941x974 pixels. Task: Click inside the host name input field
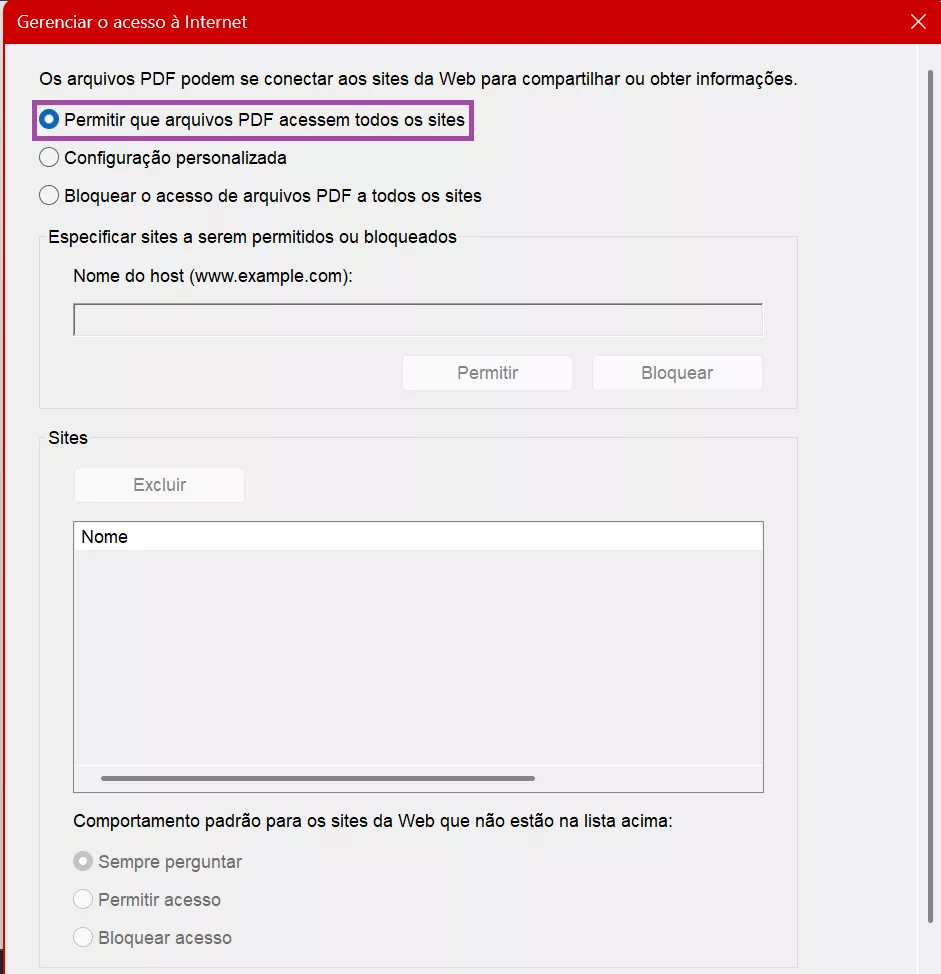417,319
